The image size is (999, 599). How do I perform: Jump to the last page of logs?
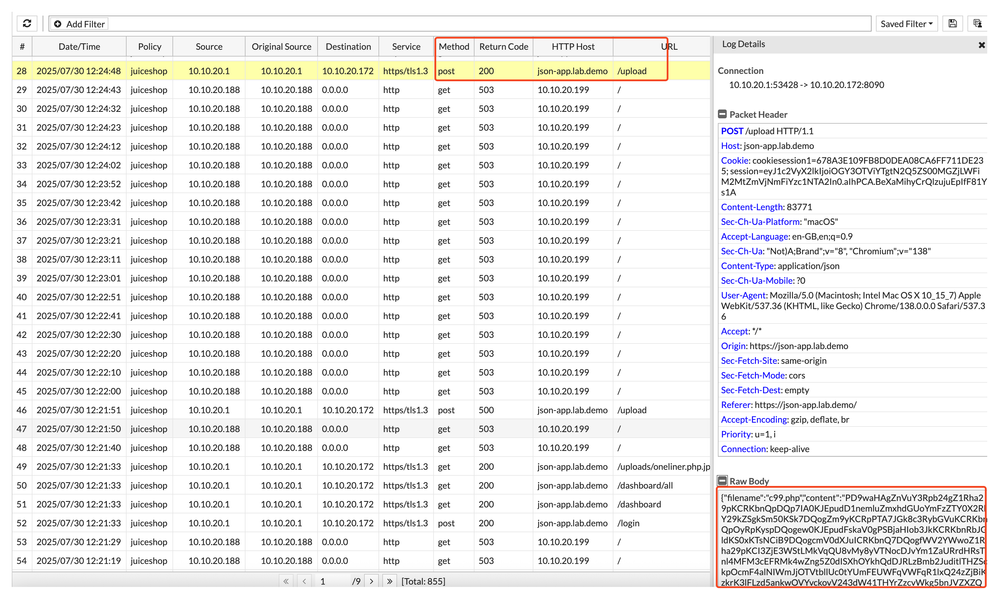[389, 581]
